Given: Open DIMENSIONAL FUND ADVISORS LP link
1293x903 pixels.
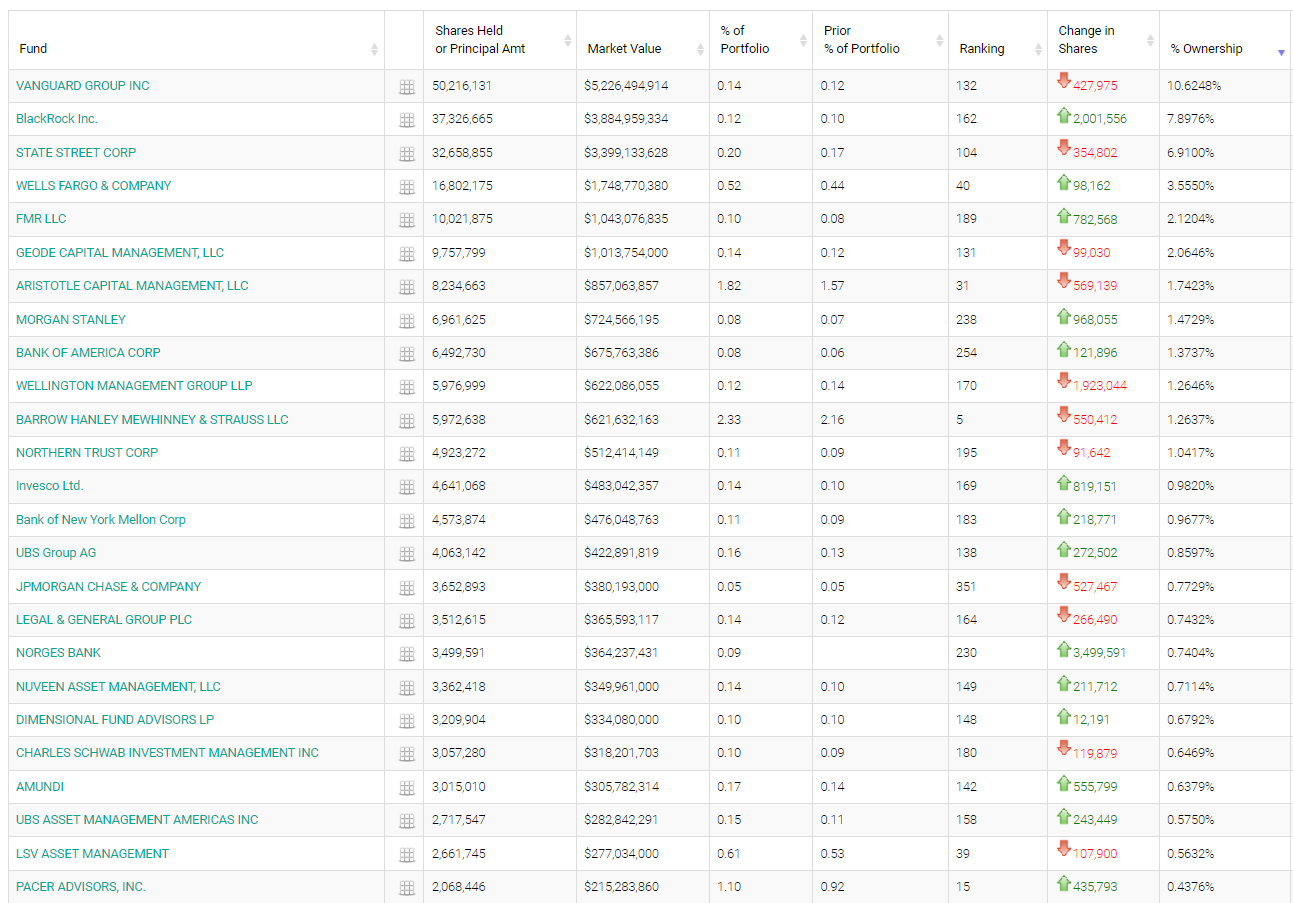Looking at the screenshot, I should click(x=115, y=720).
